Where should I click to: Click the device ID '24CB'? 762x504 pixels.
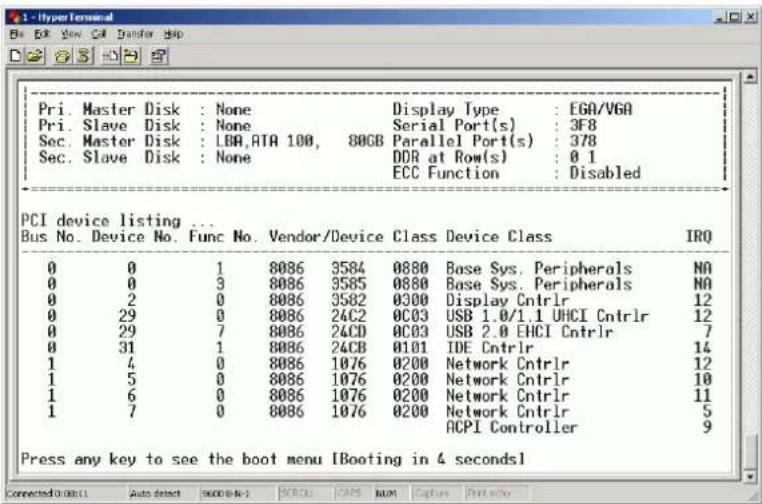click(x=348, y=348)
